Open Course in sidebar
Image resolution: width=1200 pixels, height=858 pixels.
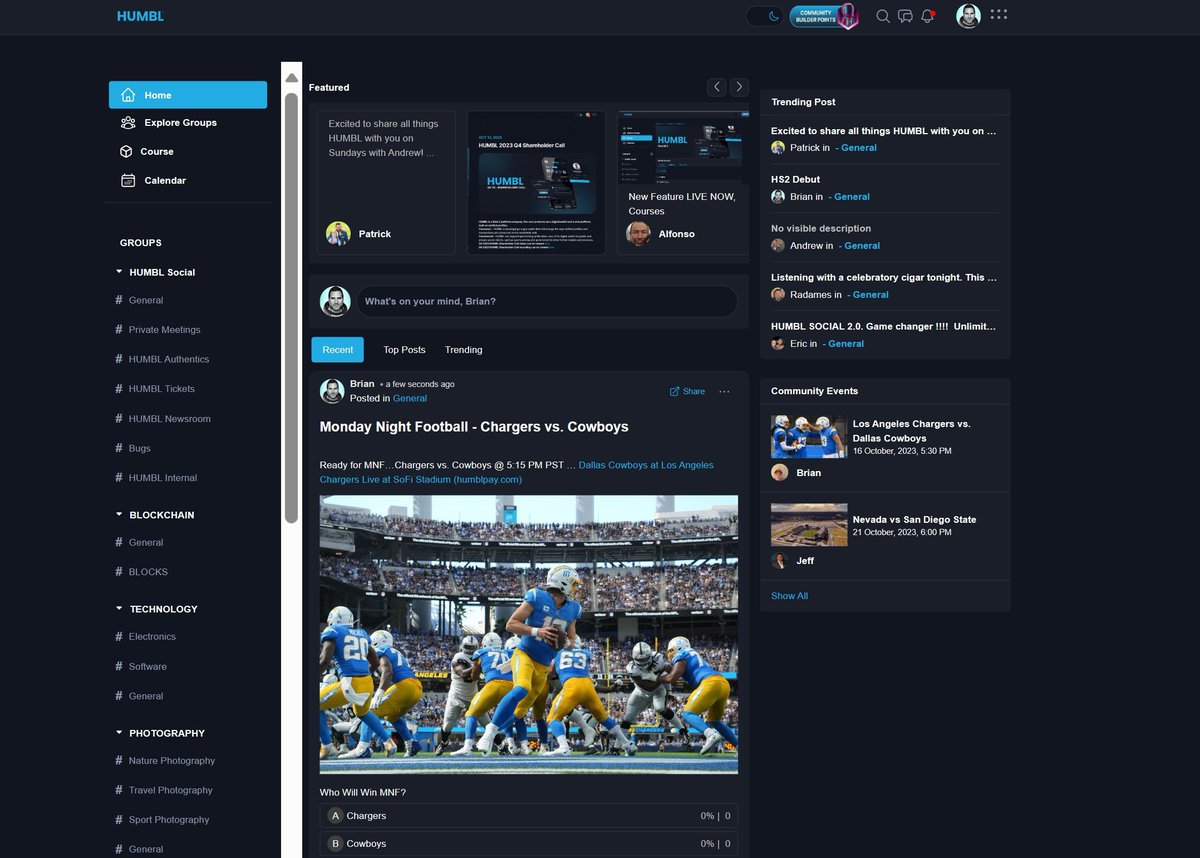[x=147, y=151]
